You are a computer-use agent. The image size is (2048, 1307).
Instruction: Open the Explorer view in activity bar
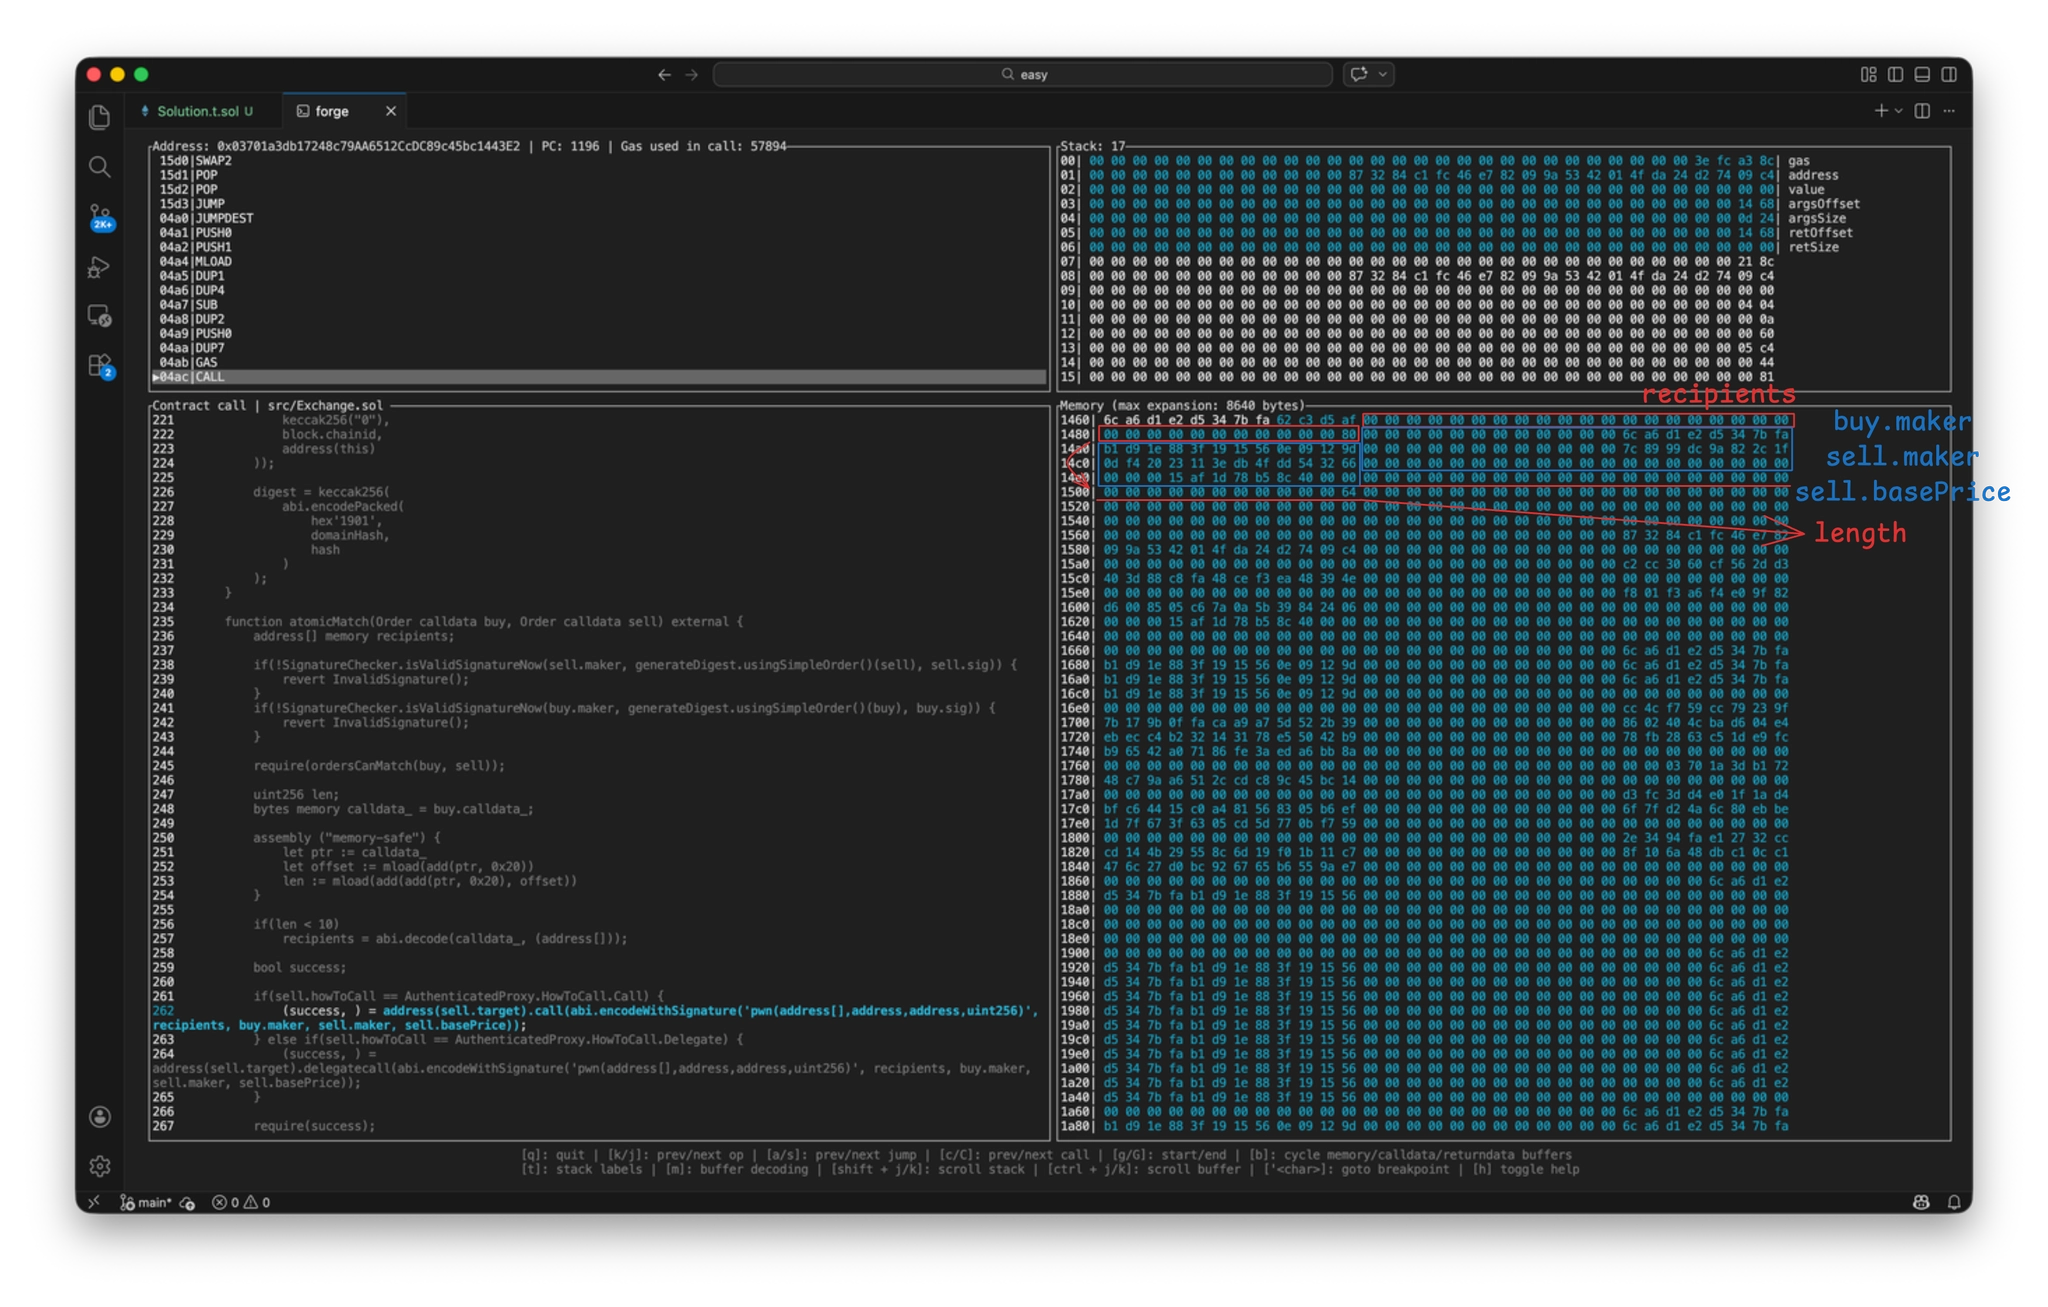pos(99,118)
